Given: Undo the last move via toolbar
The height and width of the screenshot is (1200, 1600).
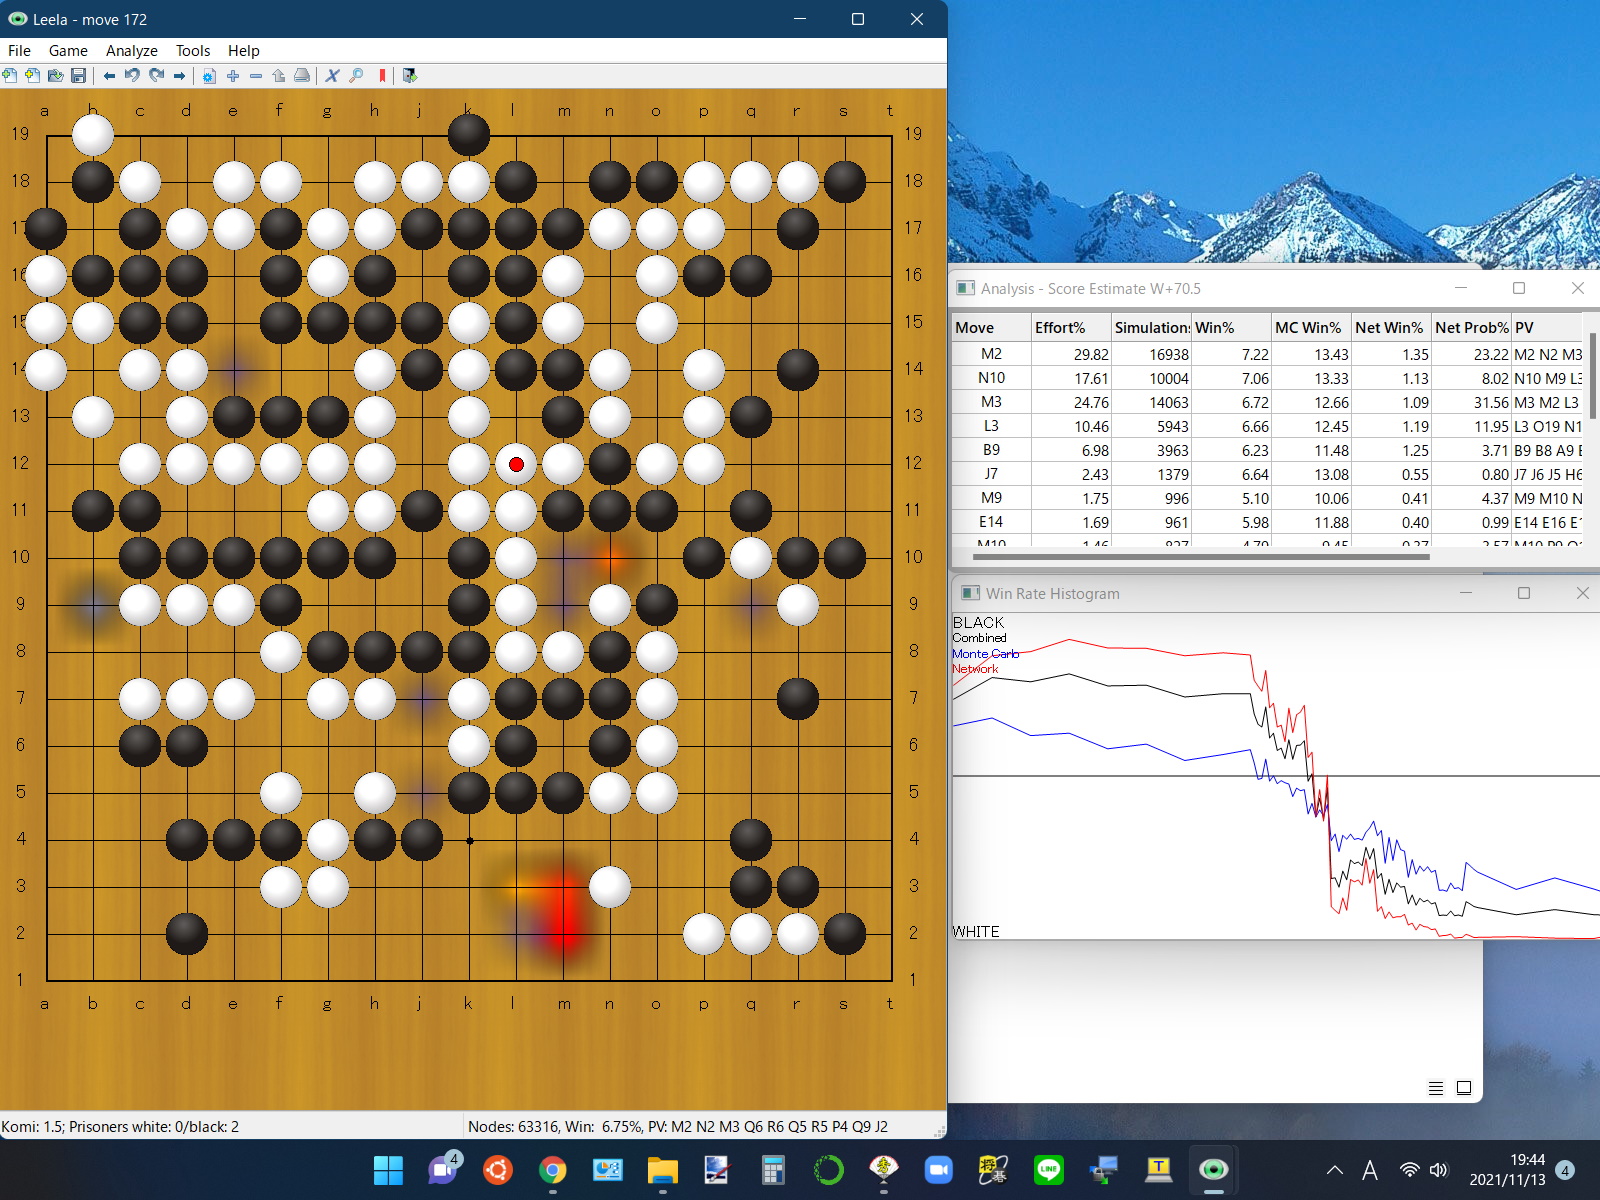Looking at the screenshot, I should pos(132,76).
